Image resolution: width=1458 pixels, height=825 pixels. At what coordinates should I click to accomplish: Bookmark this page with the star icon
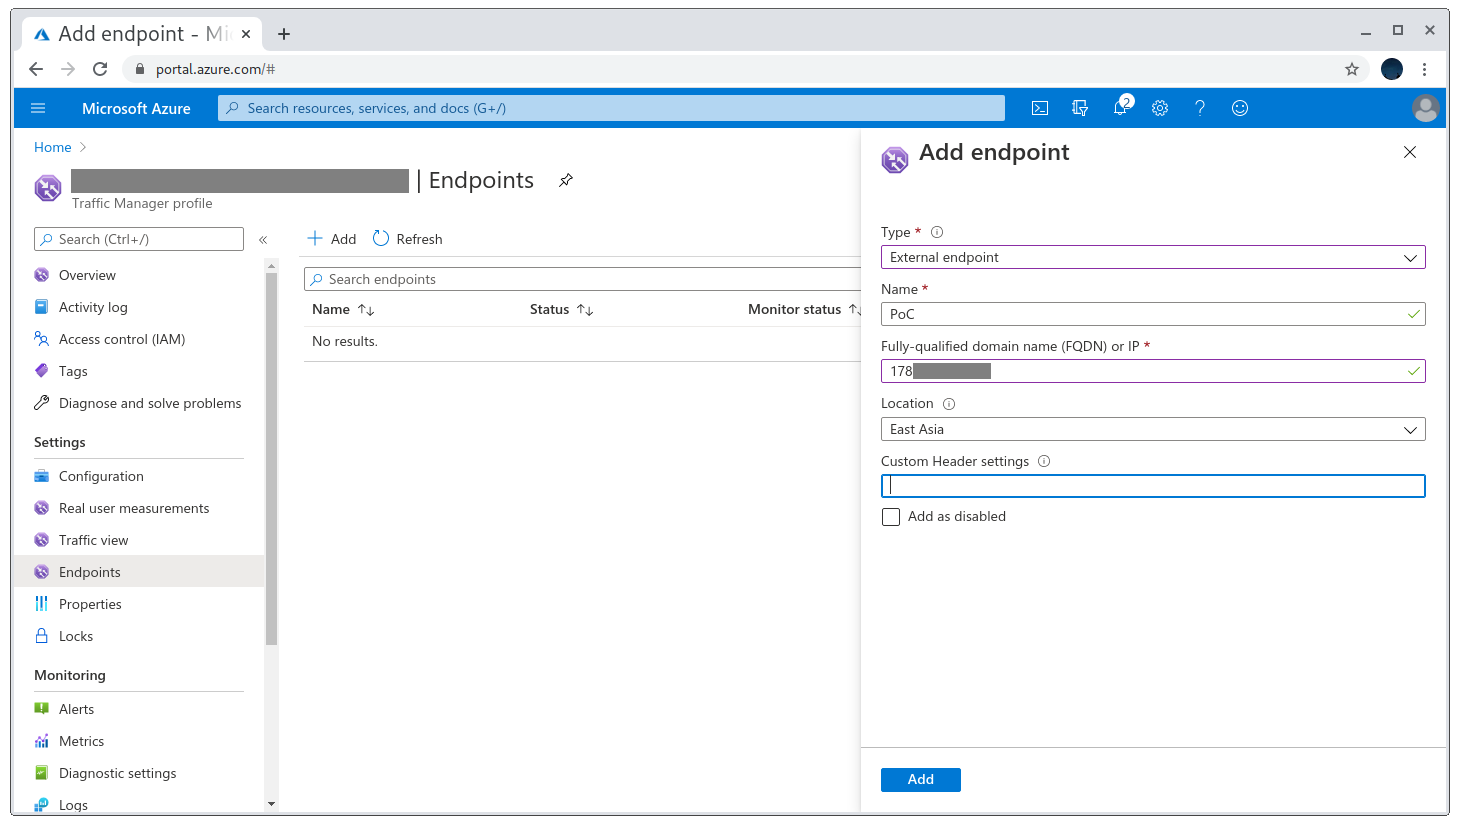[x=1352, y=69]
